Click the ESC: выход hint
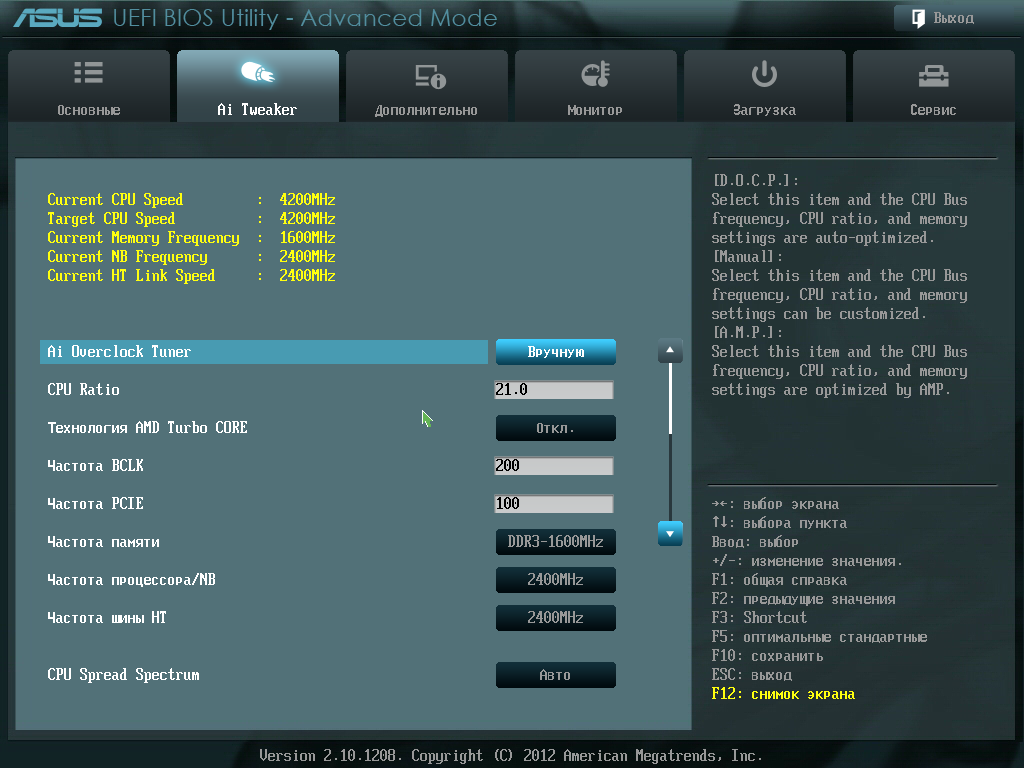The image size is (1024, 768). [x=752, y=675]
